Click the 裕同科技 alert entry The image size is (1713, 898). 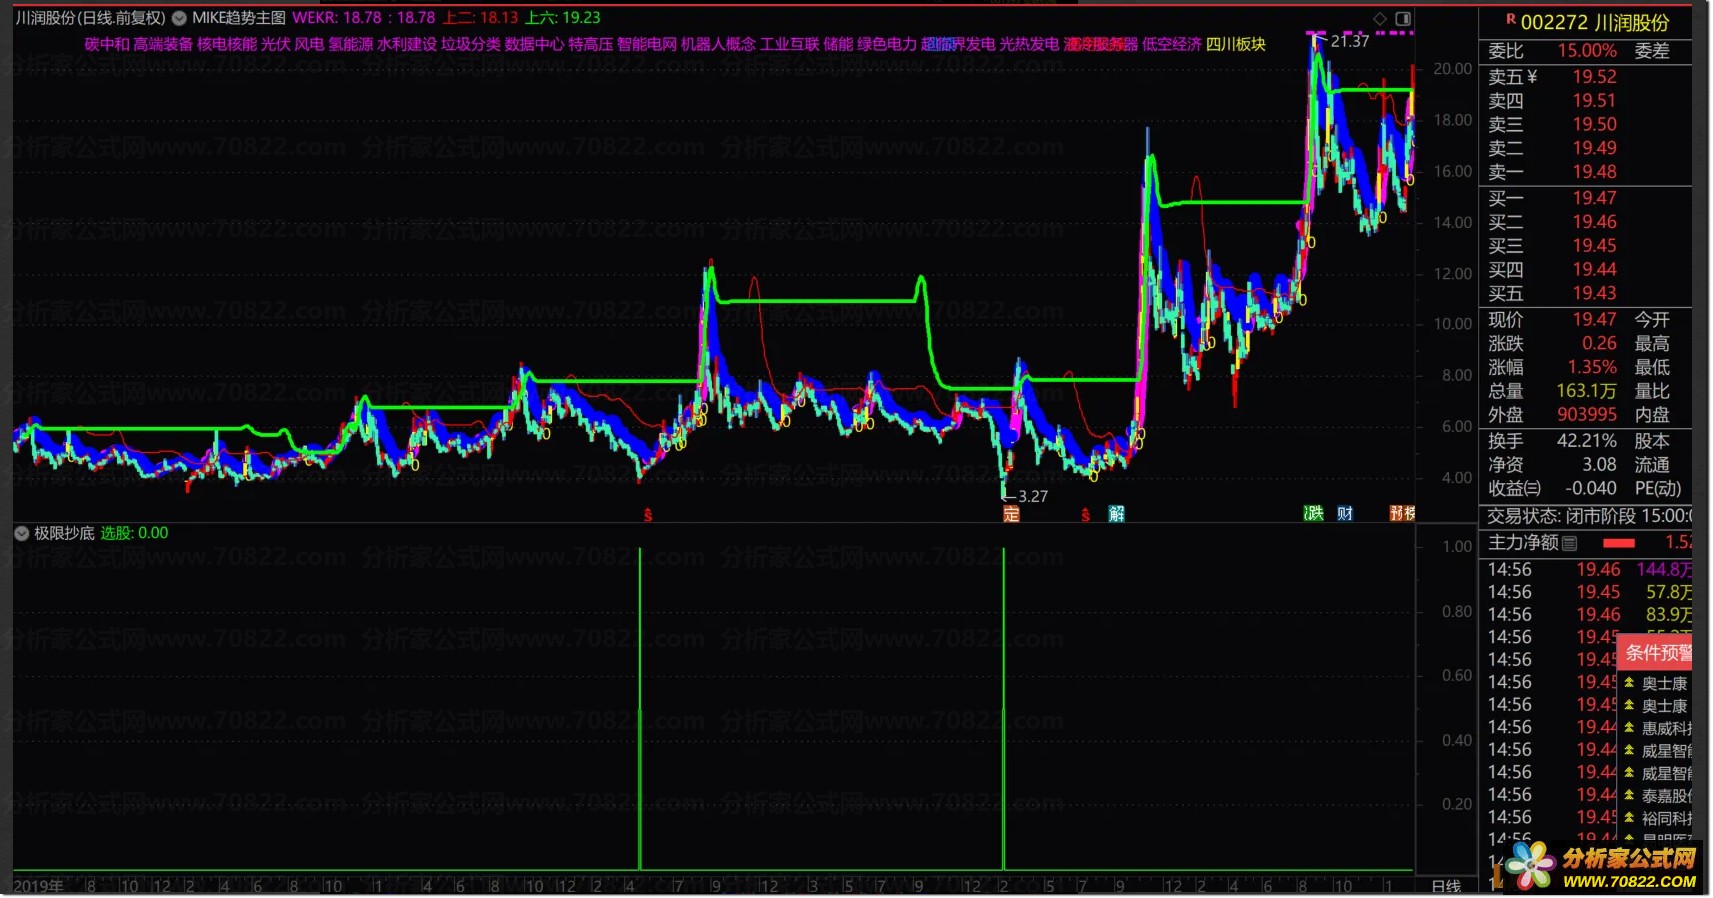1666,818
